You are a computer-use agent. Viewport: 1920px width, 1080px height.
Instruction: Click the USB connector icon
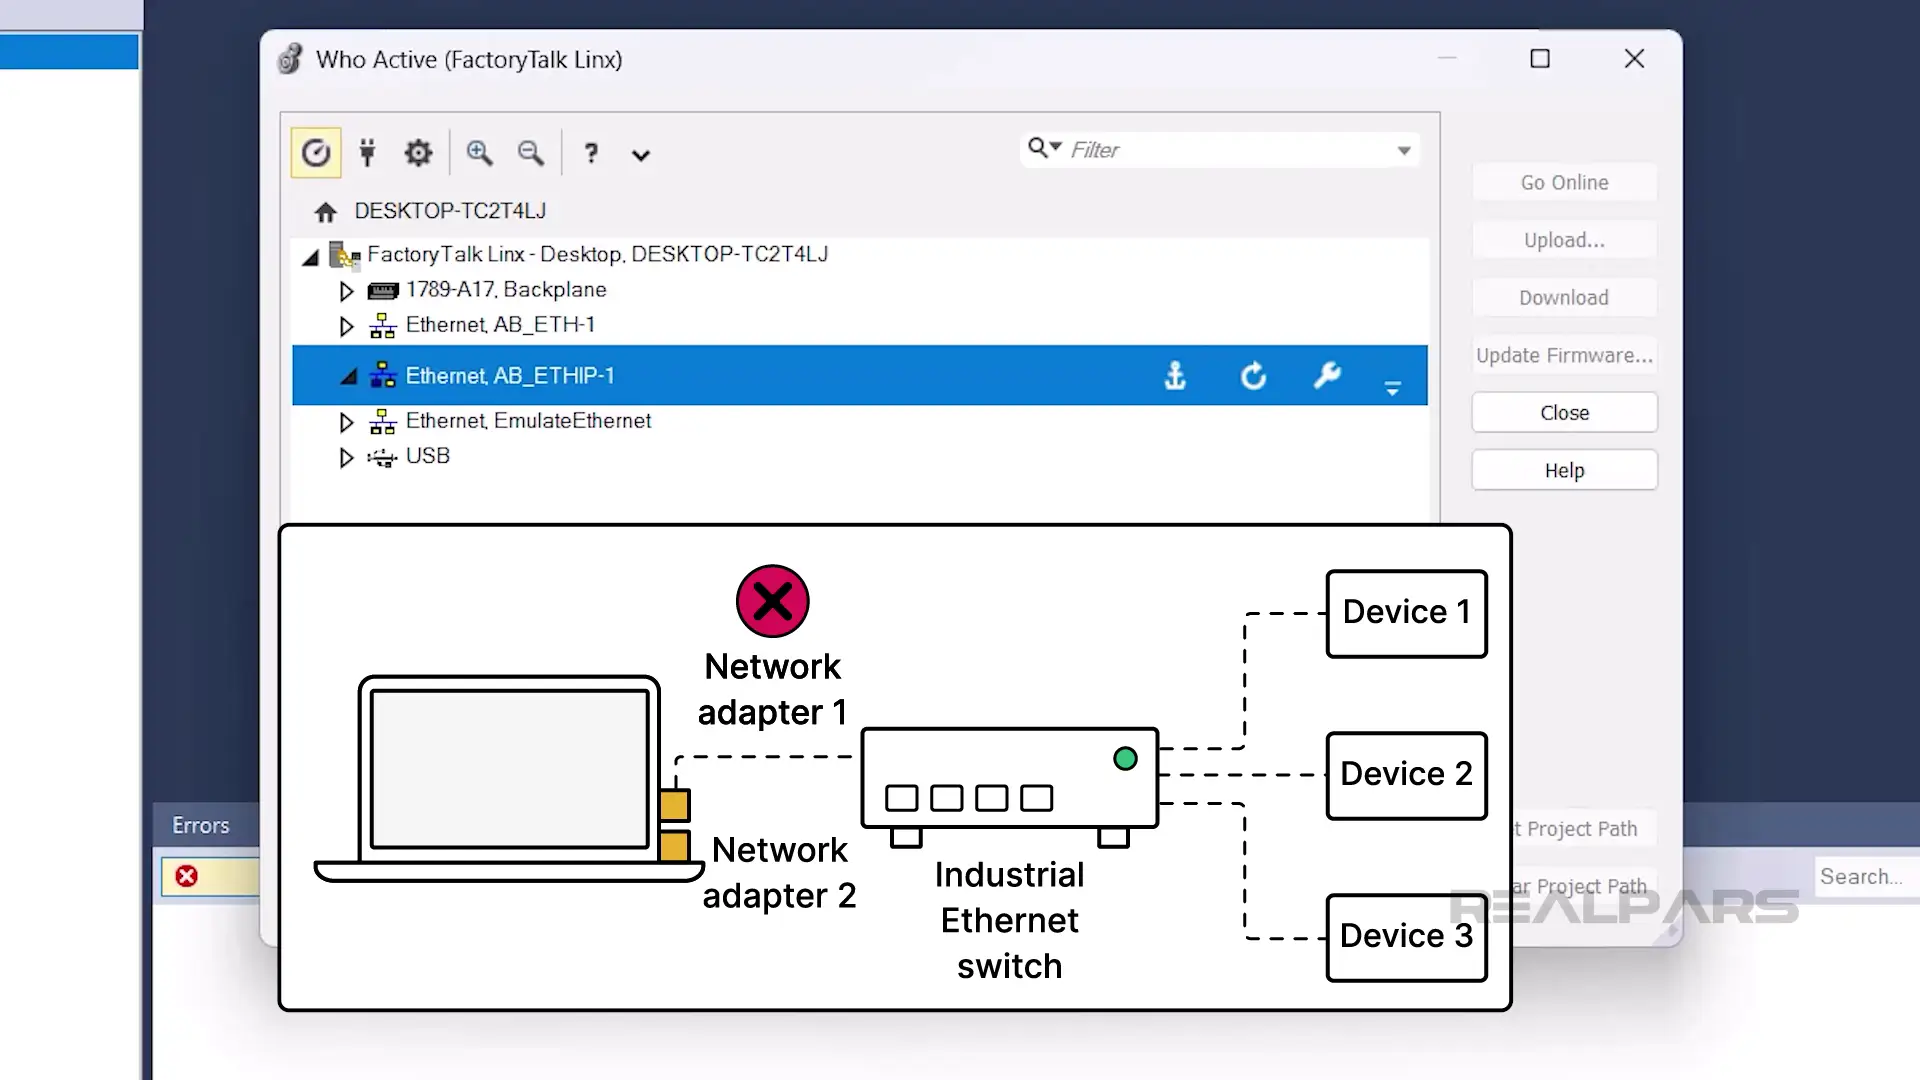point(381,458)
